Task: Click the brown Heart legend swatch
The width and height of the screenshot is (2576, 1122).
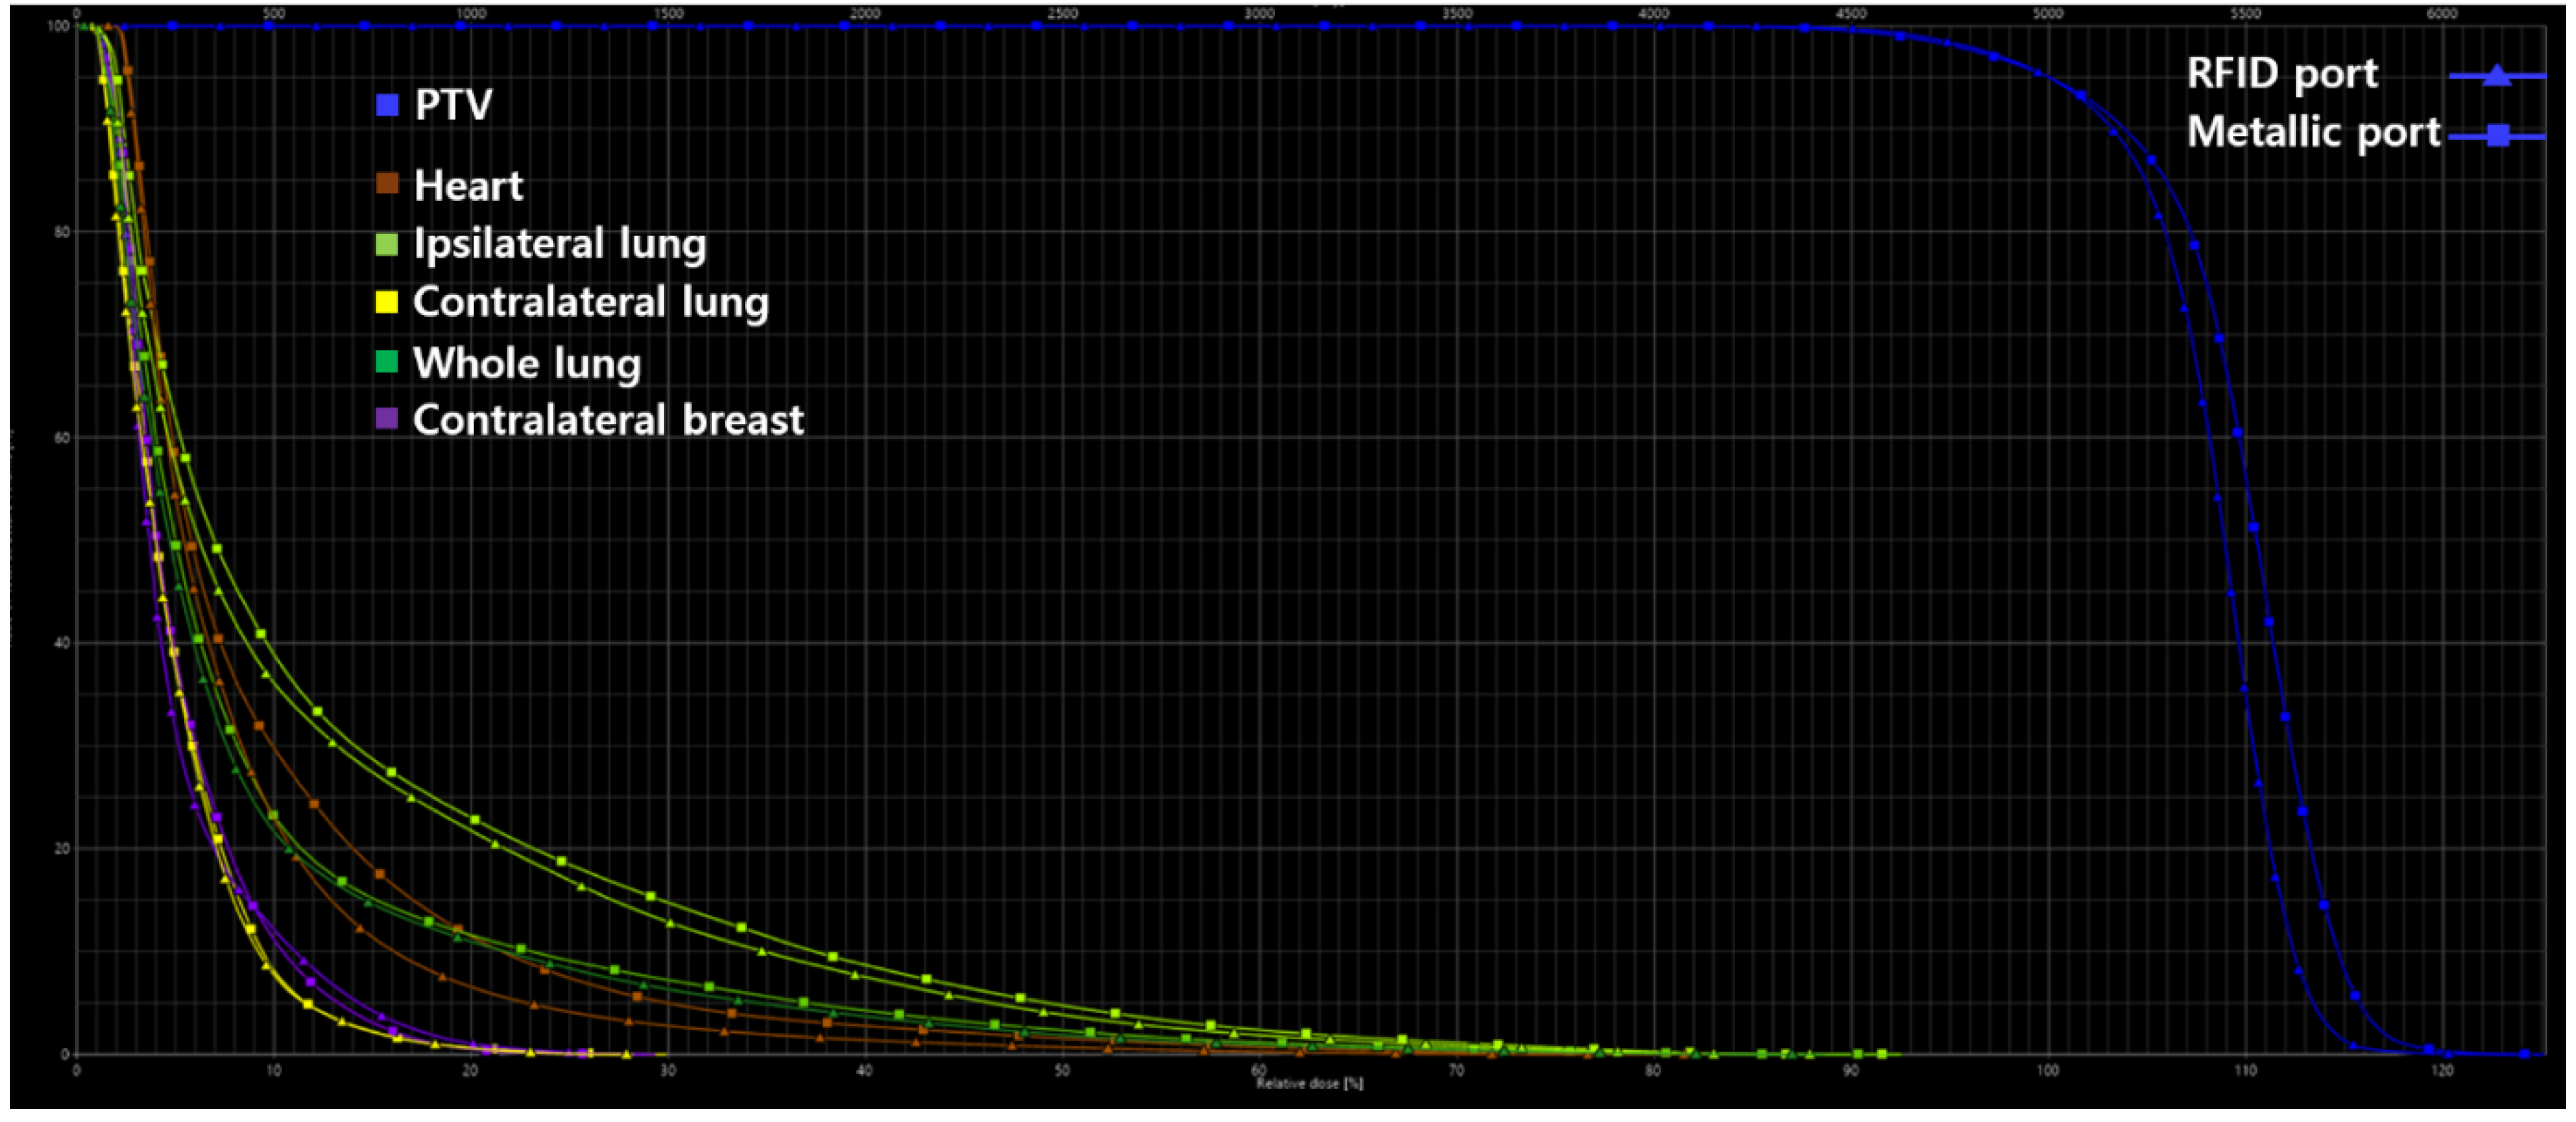Action: (387, 183)
